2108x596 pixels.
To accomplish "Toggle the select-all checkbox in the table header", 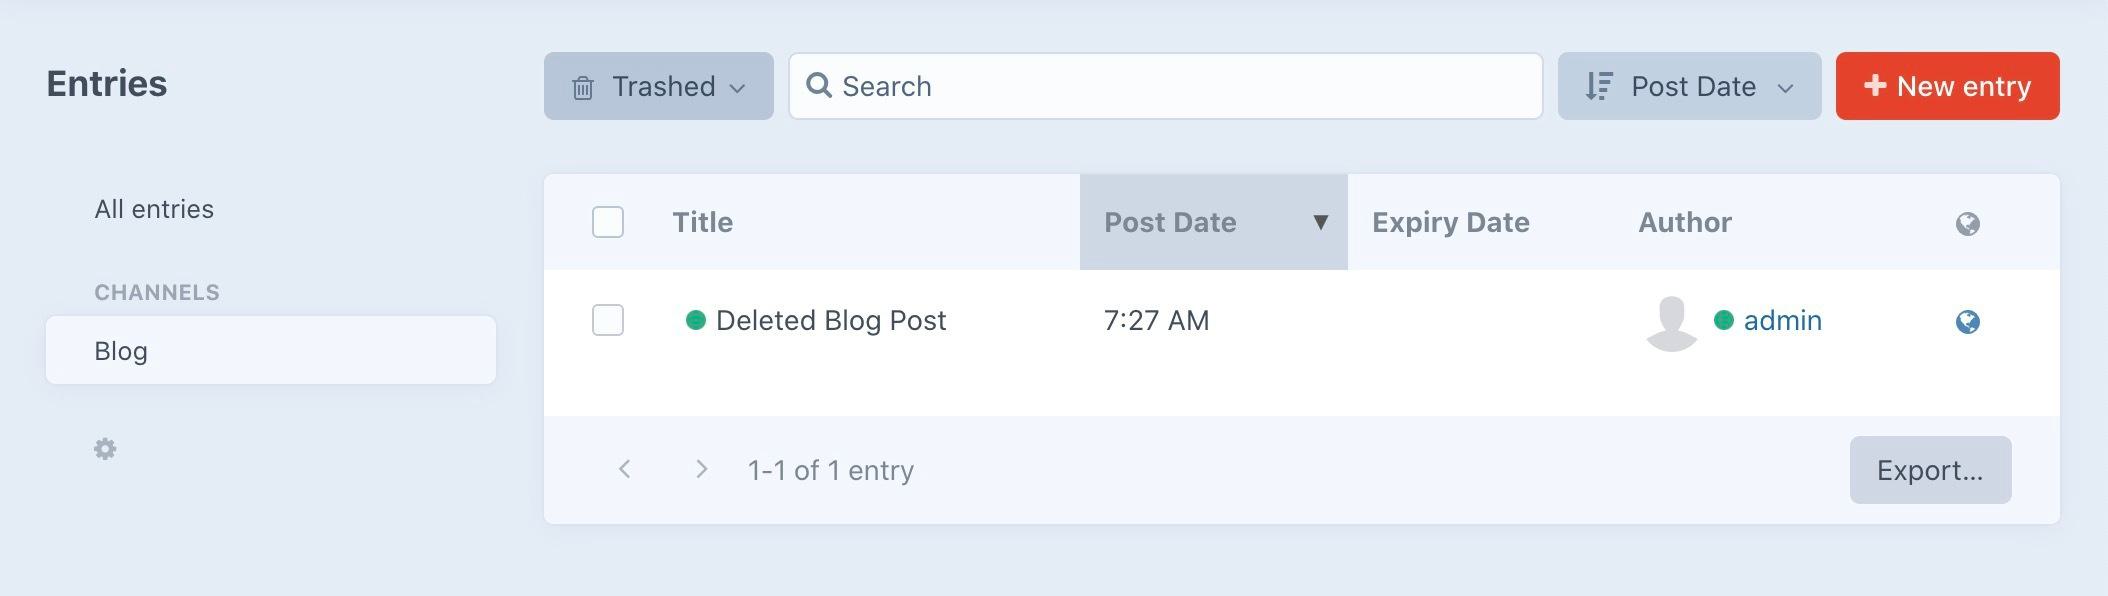I will [x=607, y=222].
